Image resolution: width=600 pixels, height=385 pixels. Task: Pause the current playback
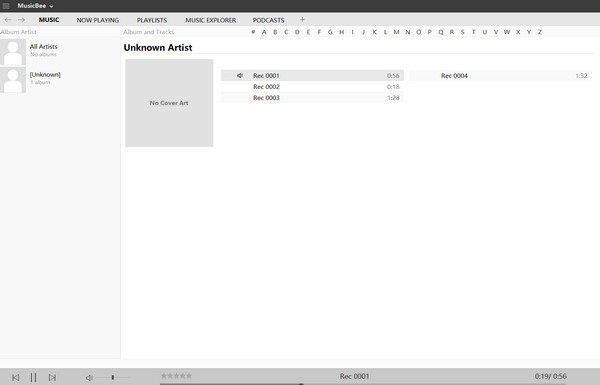pyautogui.click(x=33, y=377)
